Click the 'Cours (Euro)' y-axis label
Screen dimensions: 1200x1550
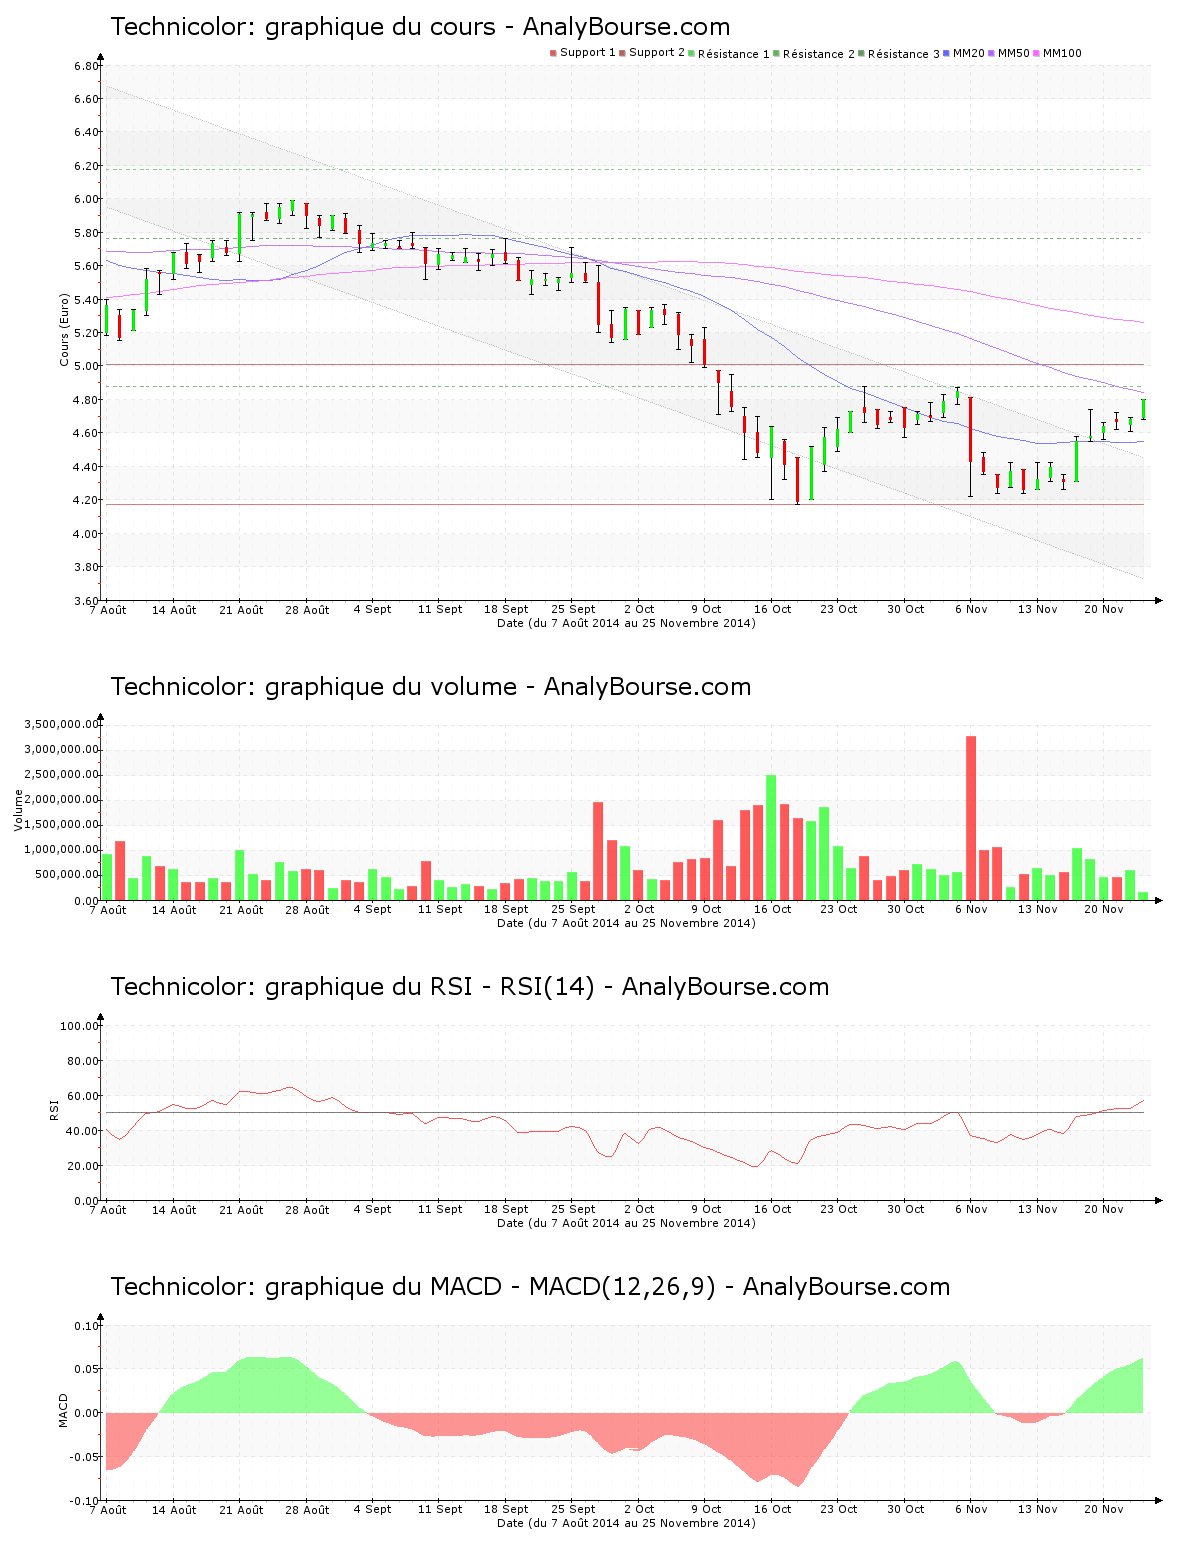point(65,330)
